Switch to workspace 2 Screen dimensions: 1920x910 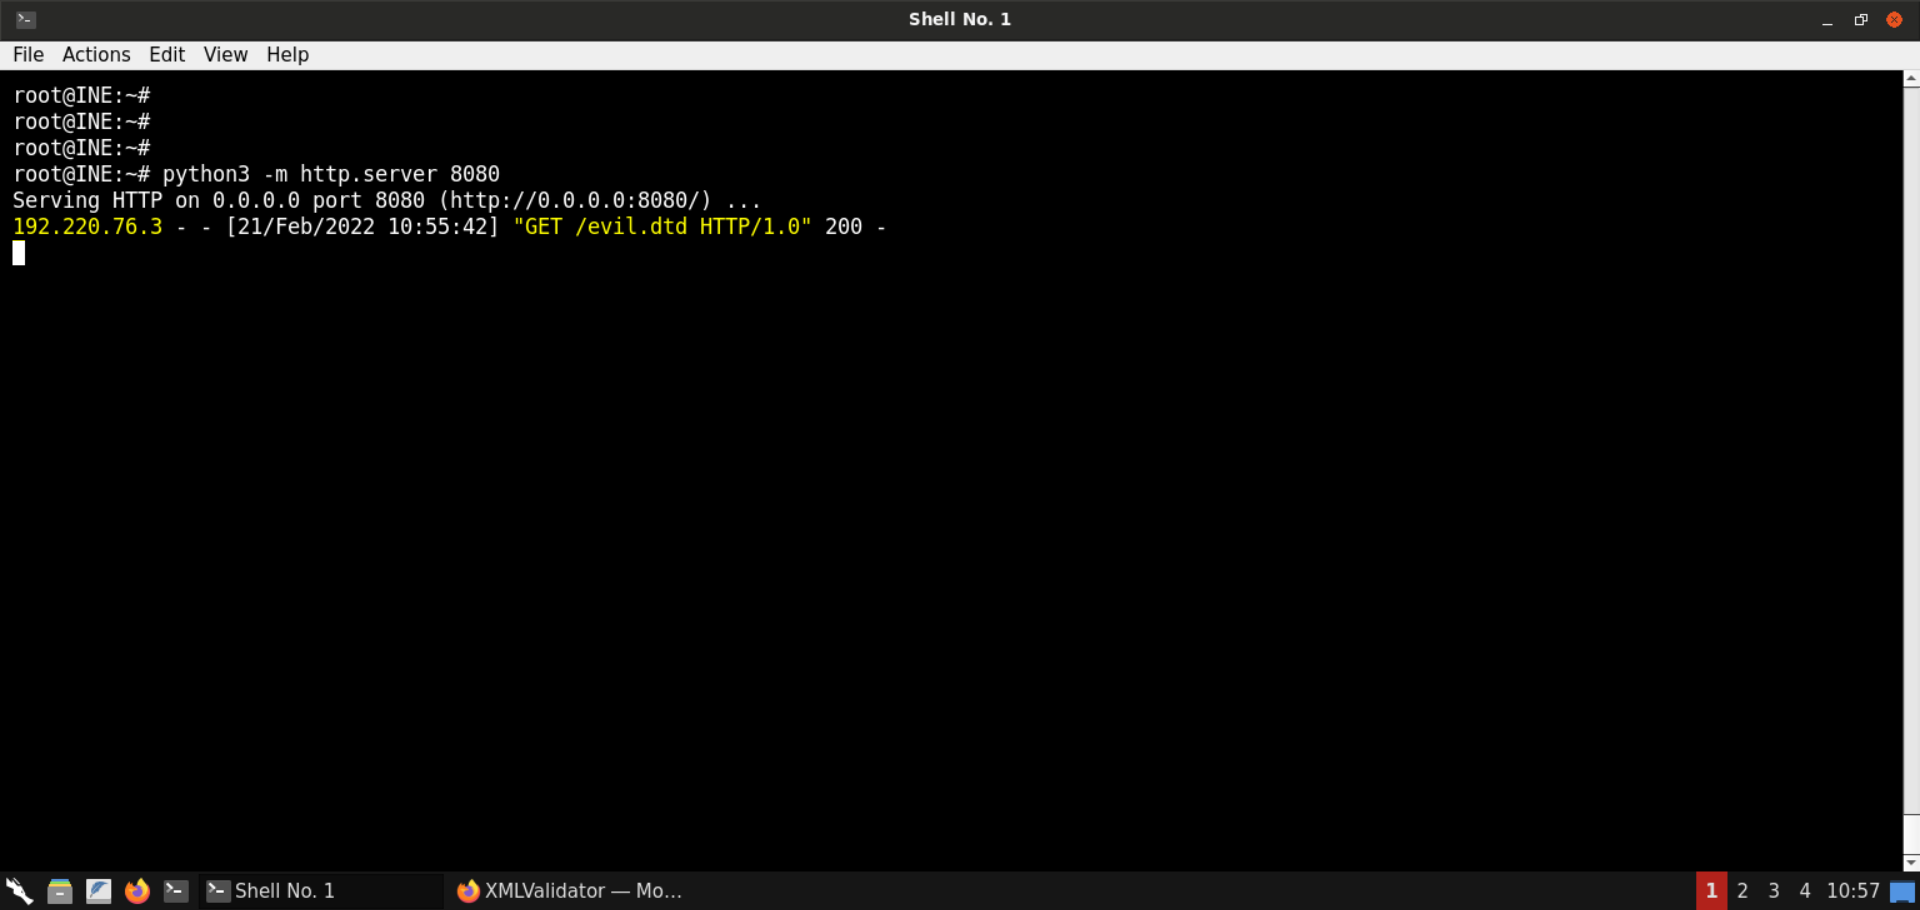click(1742, 890)
